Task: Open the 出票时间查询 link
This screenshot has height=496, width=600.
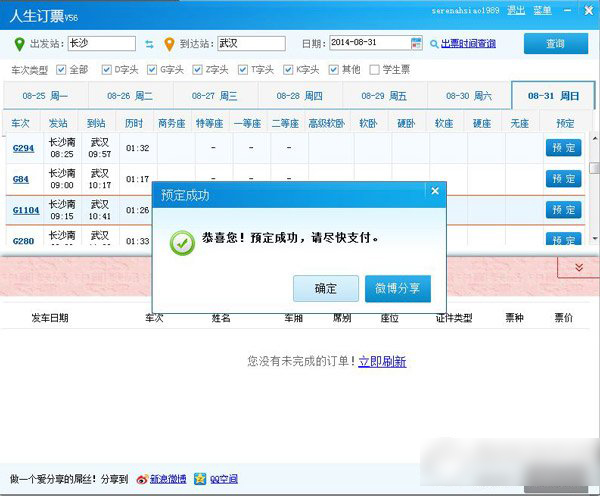Action: (468, 44)
